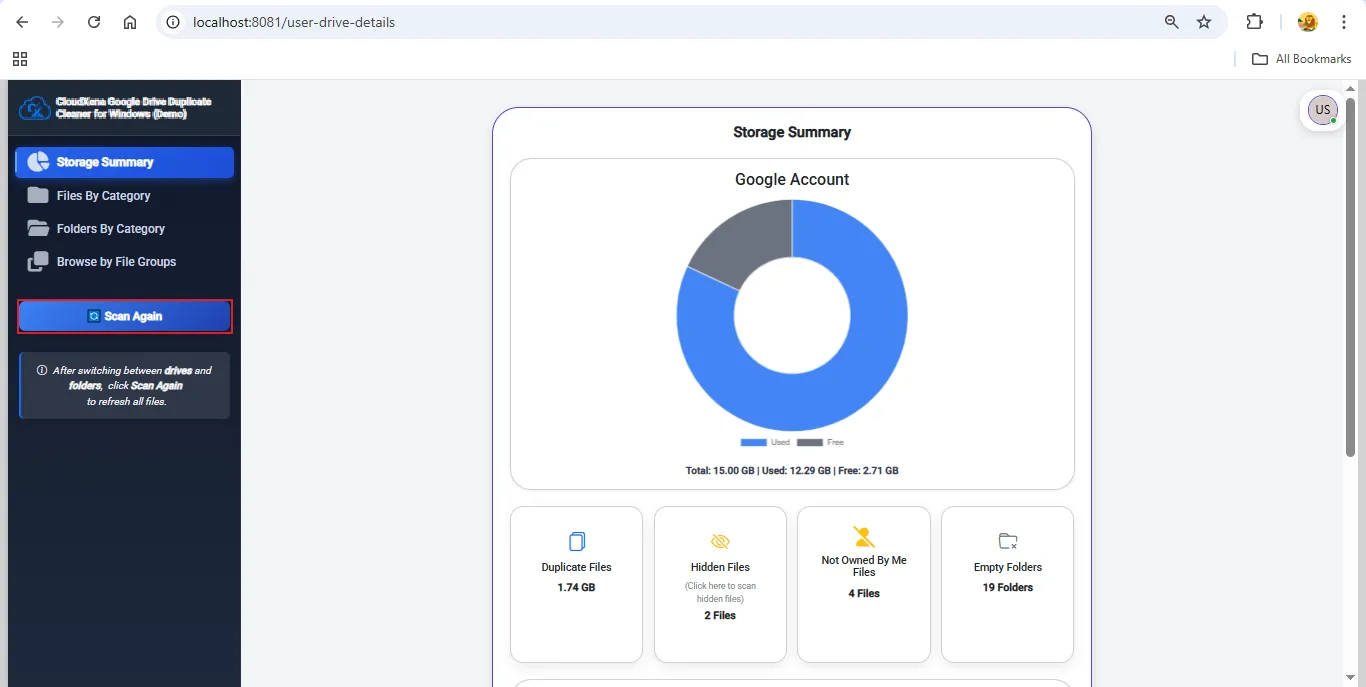Open Chrome three-dot menu
Screen dimensions: 1366x687
(1344, 22)
